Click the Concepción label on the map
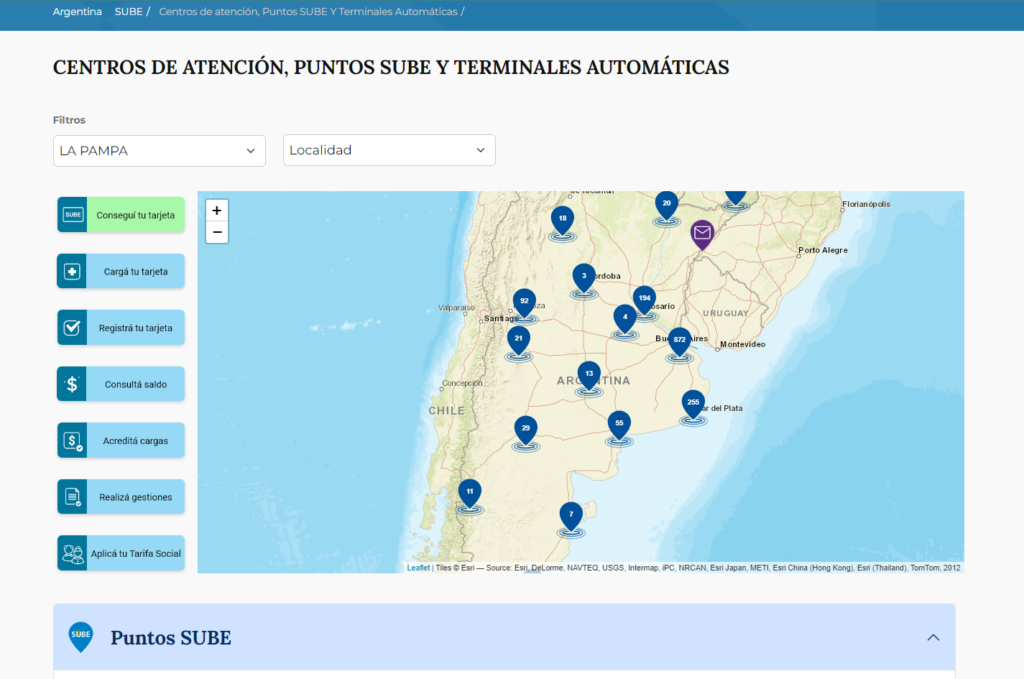Image resolution: width=1024 pixels, height=679 pixels. click(462, 383)
